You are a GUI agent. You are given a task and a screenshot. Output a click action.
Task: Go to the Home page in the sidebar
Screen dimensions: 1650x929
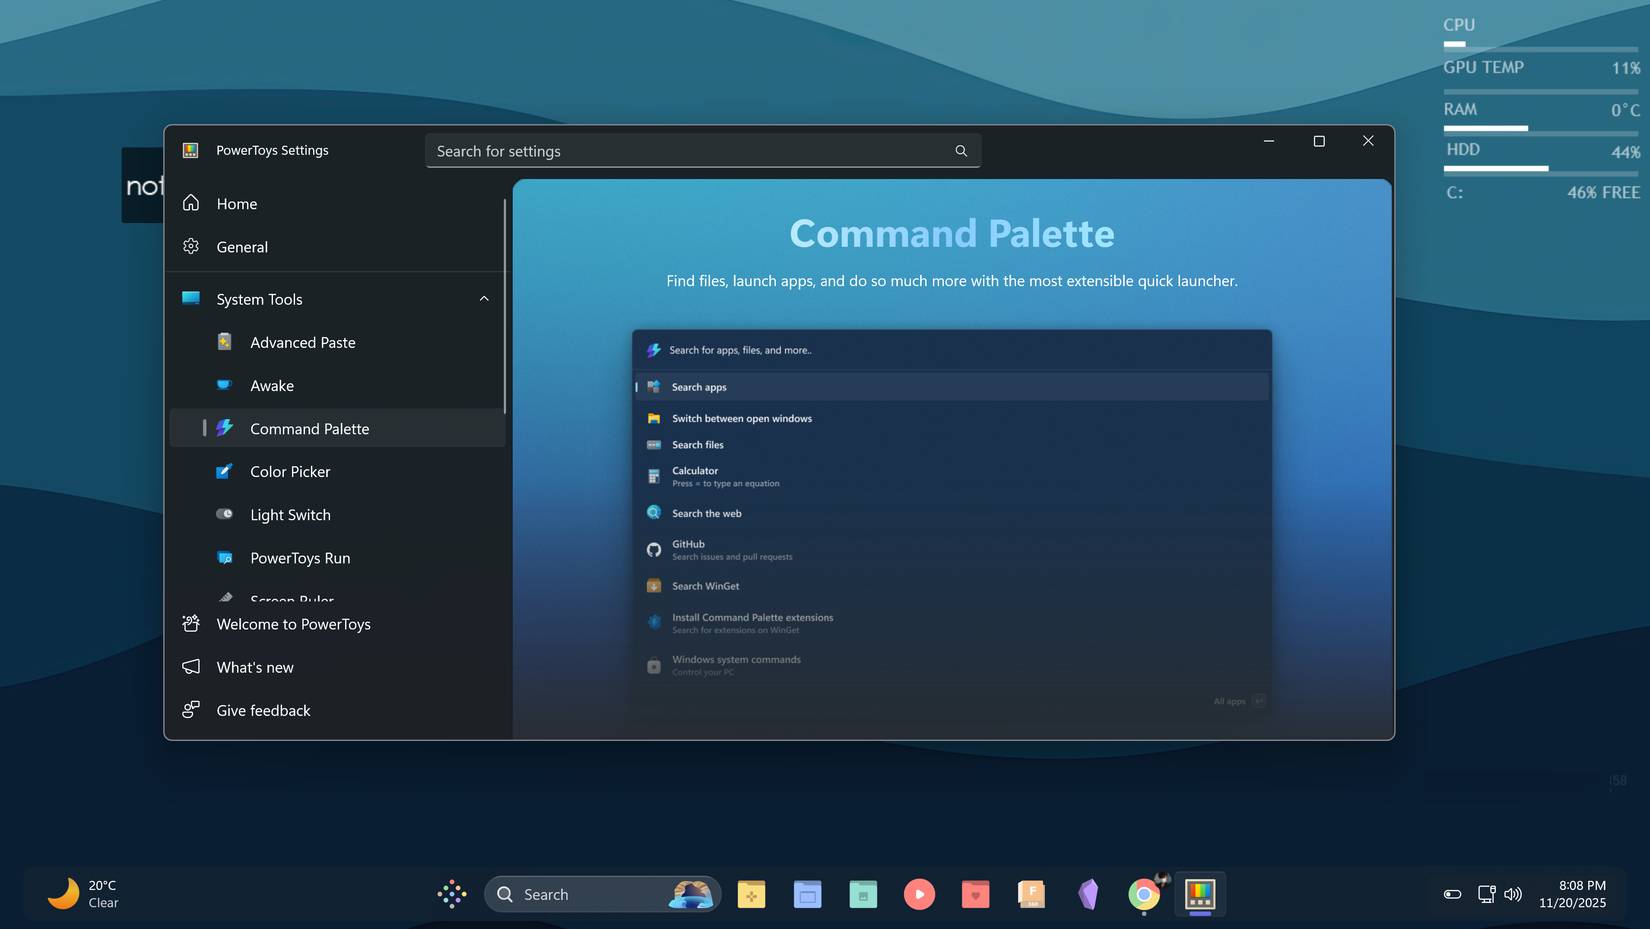tap(236, 203)
